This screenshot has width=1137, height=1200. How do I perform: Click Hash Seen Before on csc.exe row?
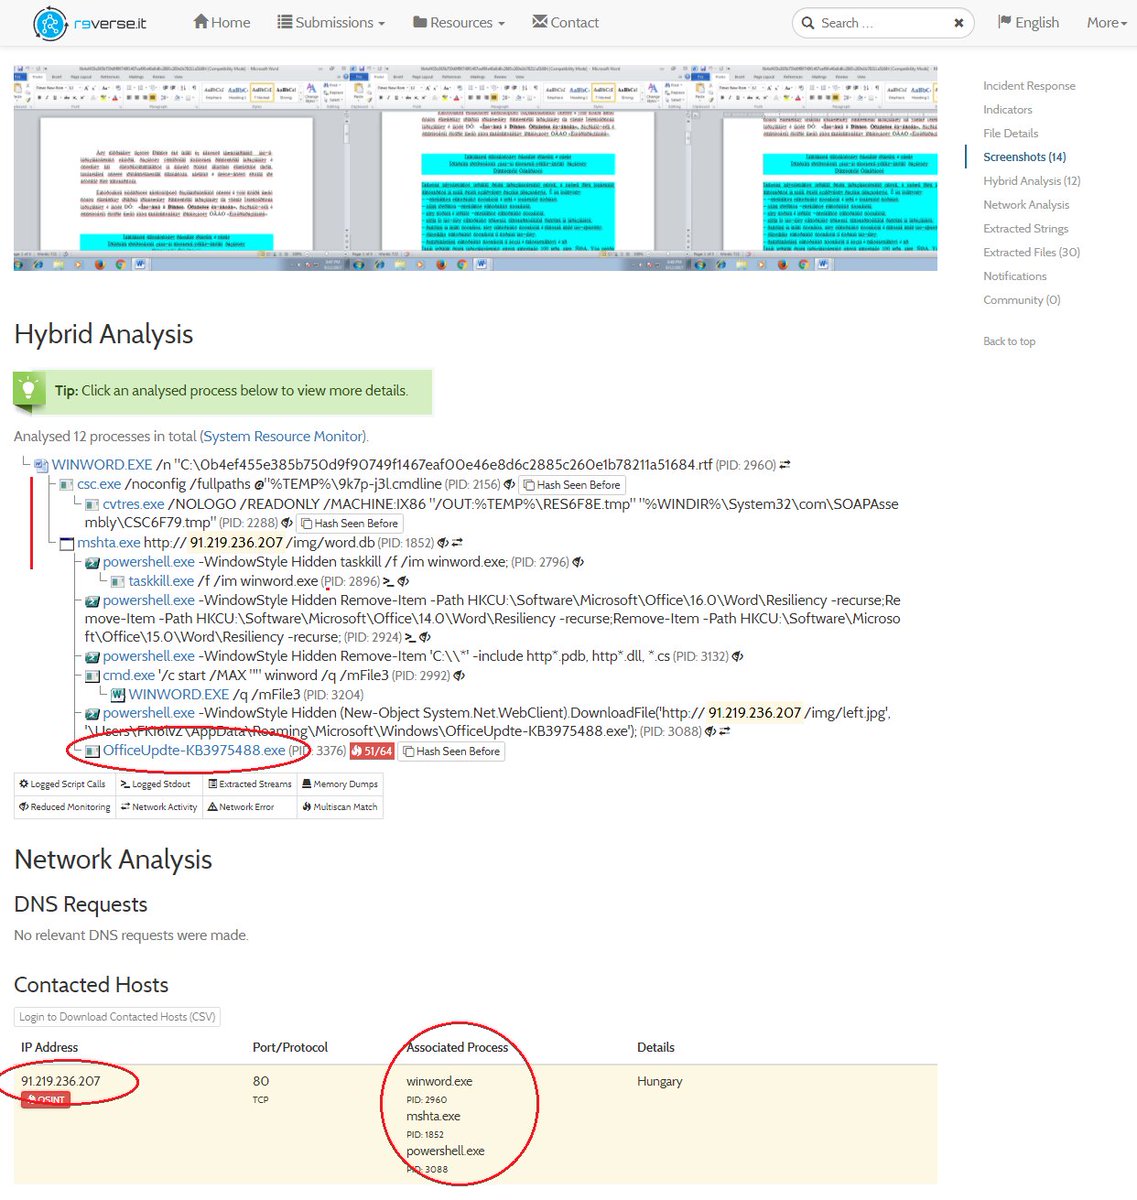tap(572, 485)
